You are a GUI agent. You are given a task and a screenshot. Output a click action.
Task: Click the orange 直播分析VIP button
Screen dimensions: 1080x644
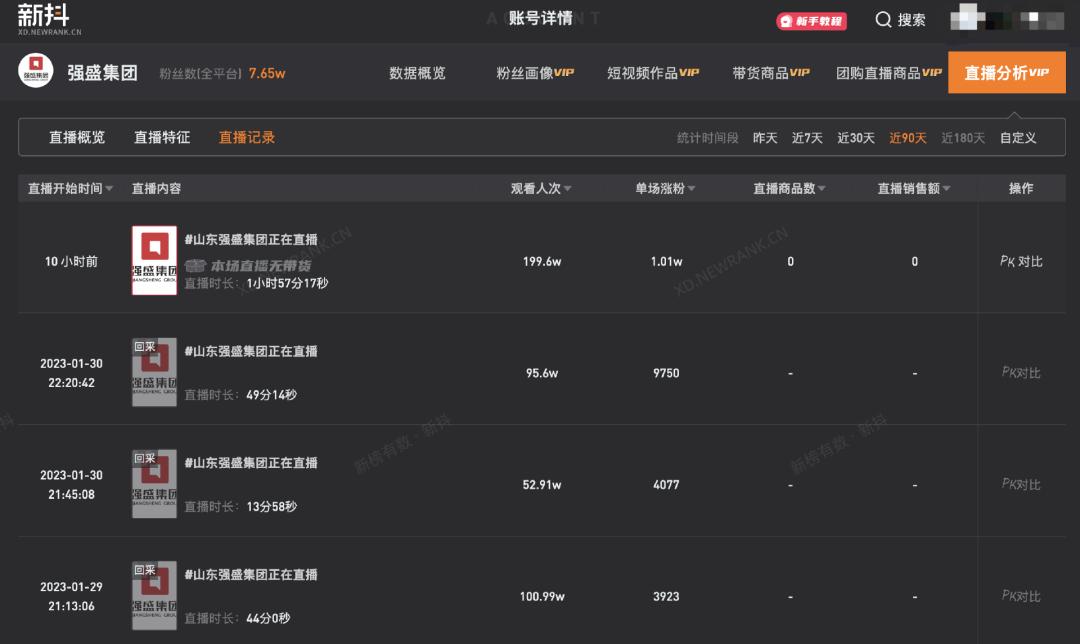pyautogui.click(x=1006, y=72)
